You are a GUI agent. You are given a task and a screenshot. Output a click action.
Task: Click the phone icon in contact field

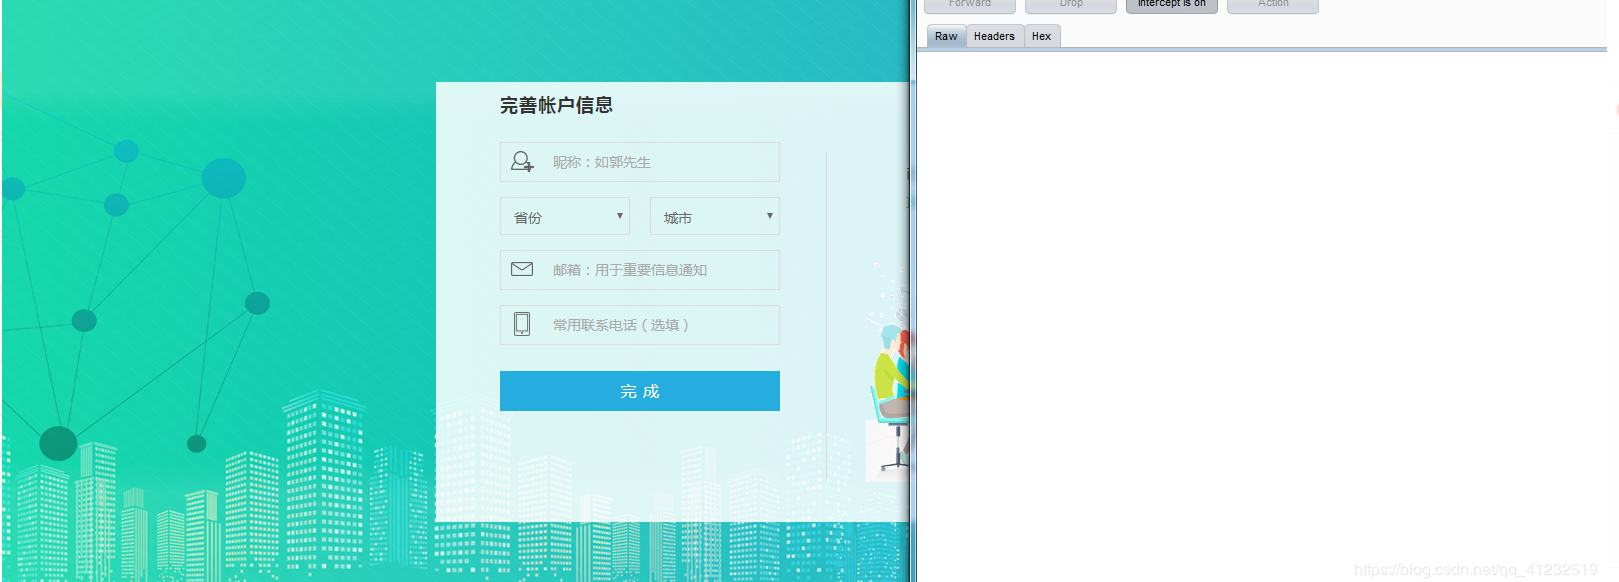(x=522, y=324)
